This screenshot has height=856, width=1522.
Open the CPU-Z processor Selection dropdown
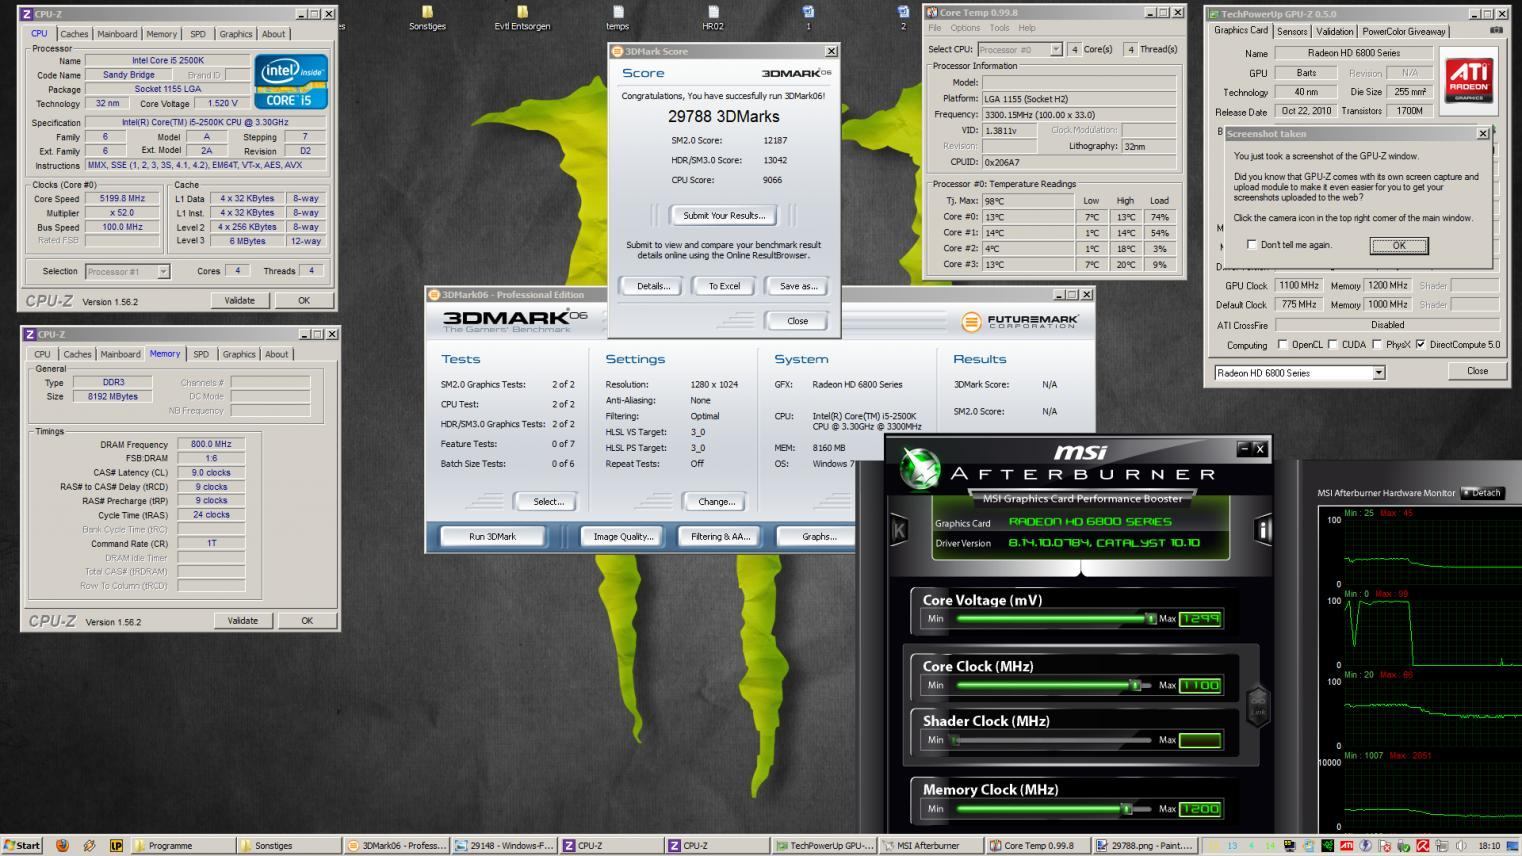[x=163, y=271]
